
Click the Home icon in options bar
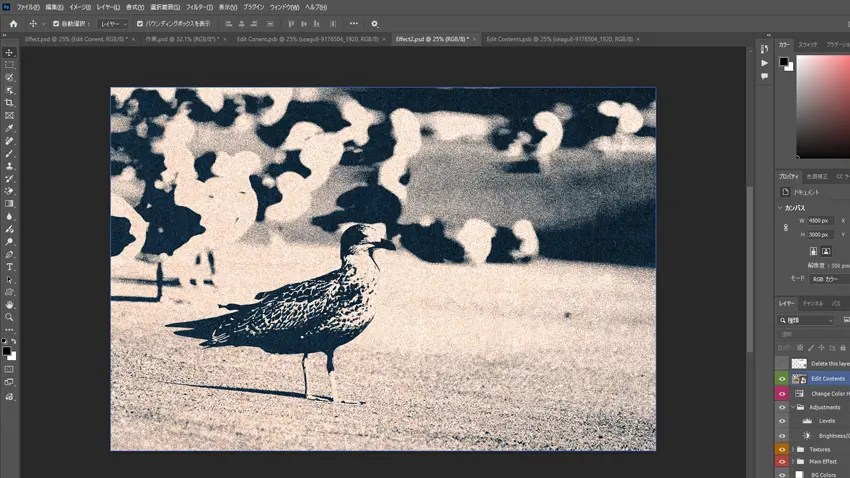pos(12,23)
